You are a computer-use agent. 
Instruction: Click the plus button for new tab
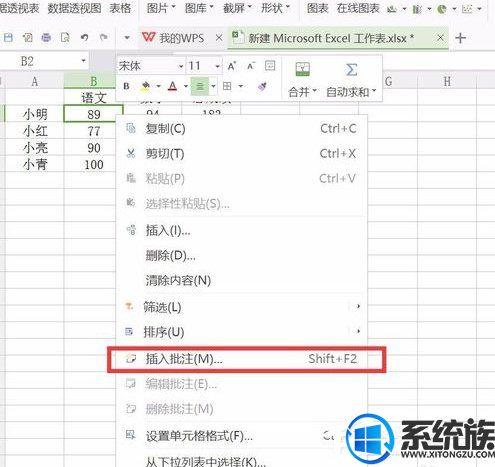pyautogui.click(x=460, y=38)
